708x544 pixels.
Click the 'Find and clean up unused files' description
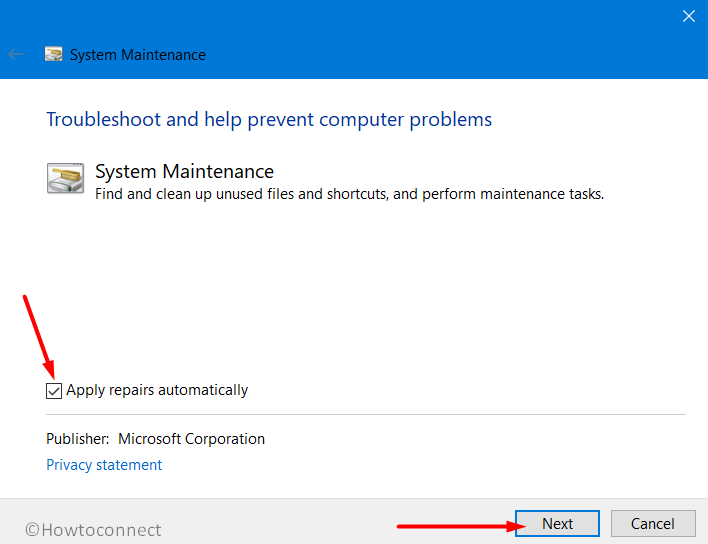click(x=349, y=194)
